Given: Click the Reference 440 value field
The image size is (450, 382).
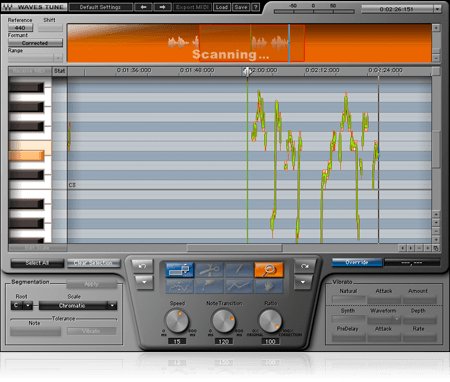Looking at the screenshot, I should coord(20,28).
